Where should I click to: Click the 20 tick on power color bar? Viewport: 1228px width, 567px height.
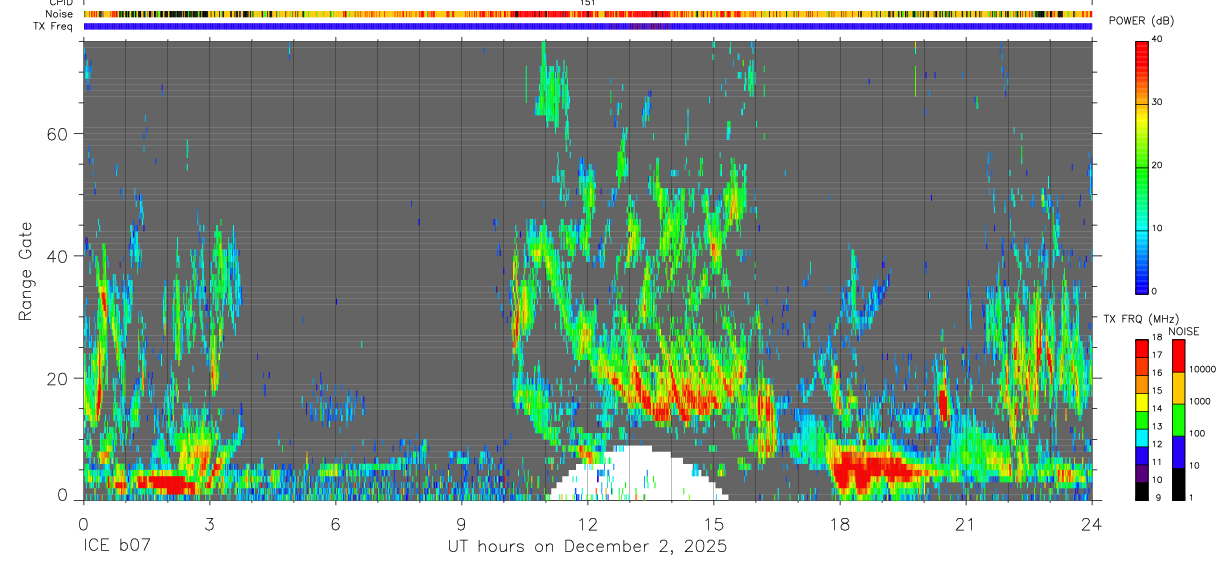1158,165
